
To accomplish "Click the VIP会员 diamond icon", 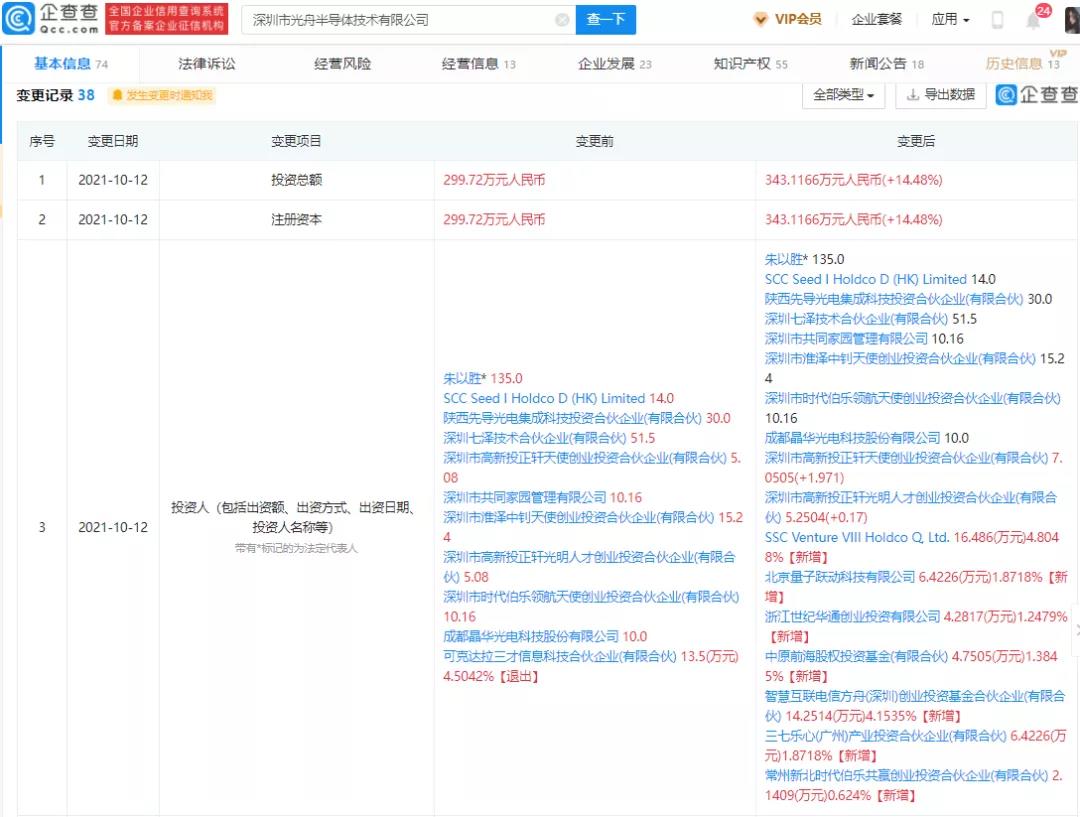I will (x=760, y=19).
